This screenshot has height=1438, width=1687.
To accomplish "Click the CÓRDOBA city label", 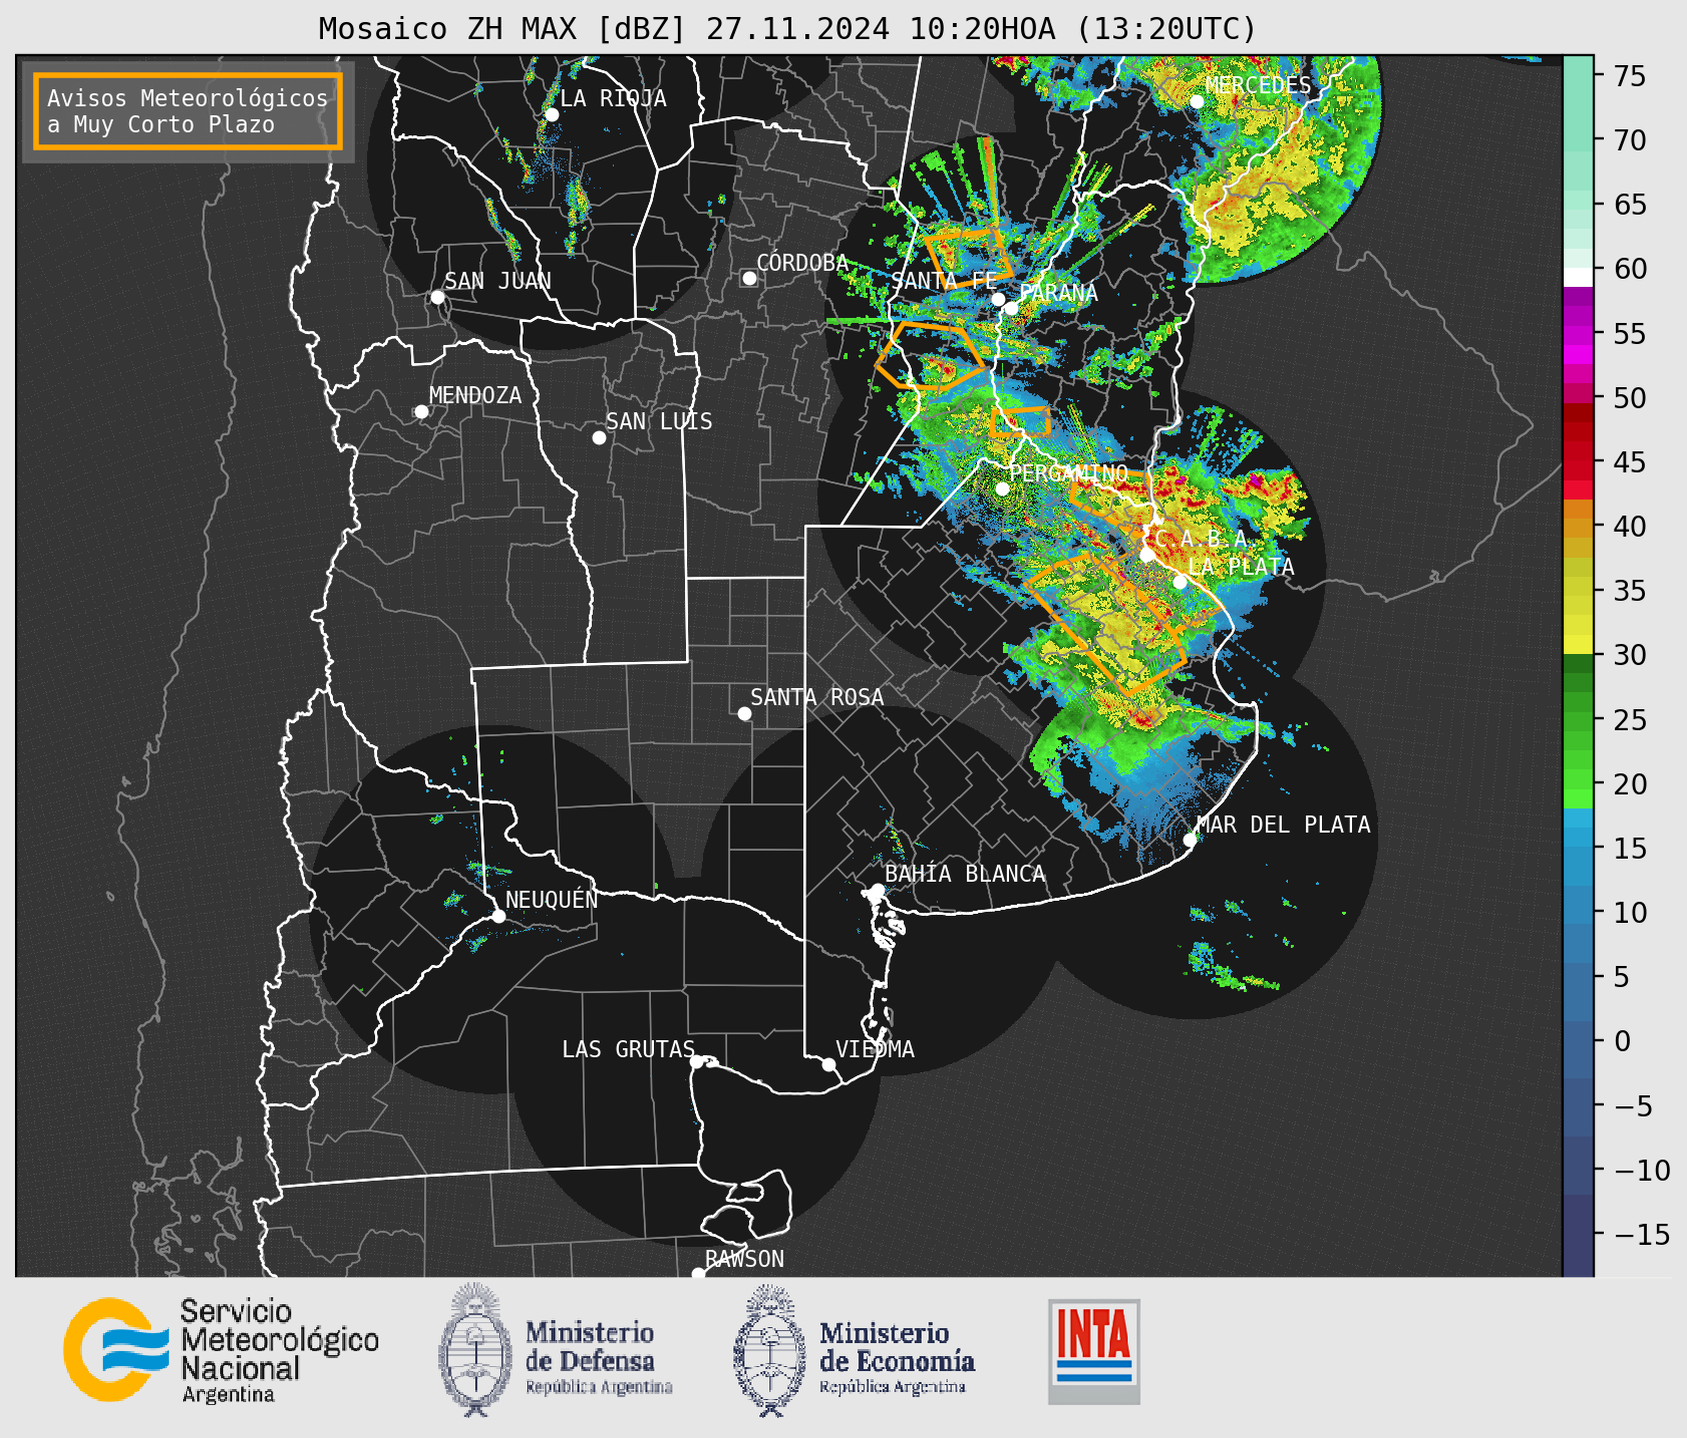I will 802,262.
